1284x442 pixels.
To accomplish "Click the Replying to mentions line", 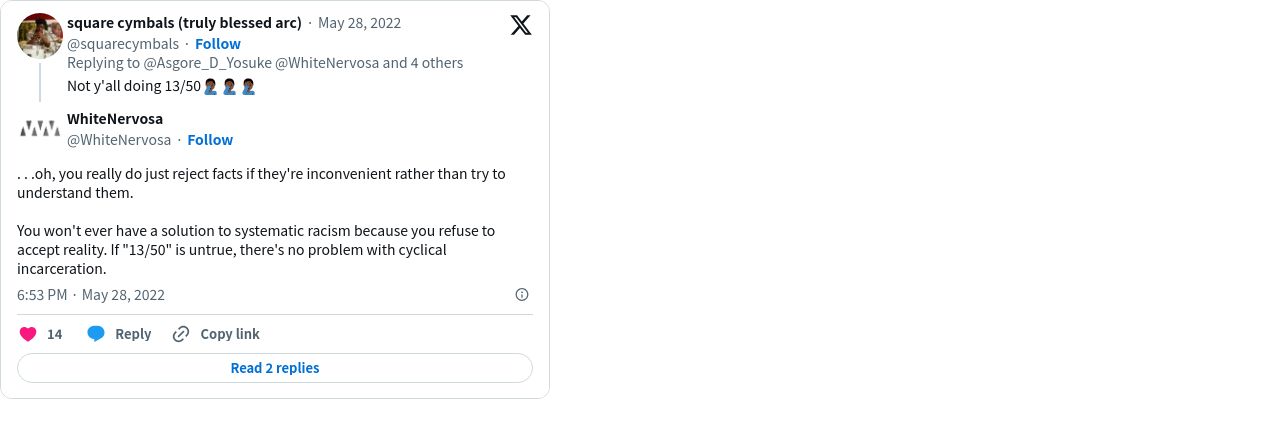I will click(x=265, y=63).
